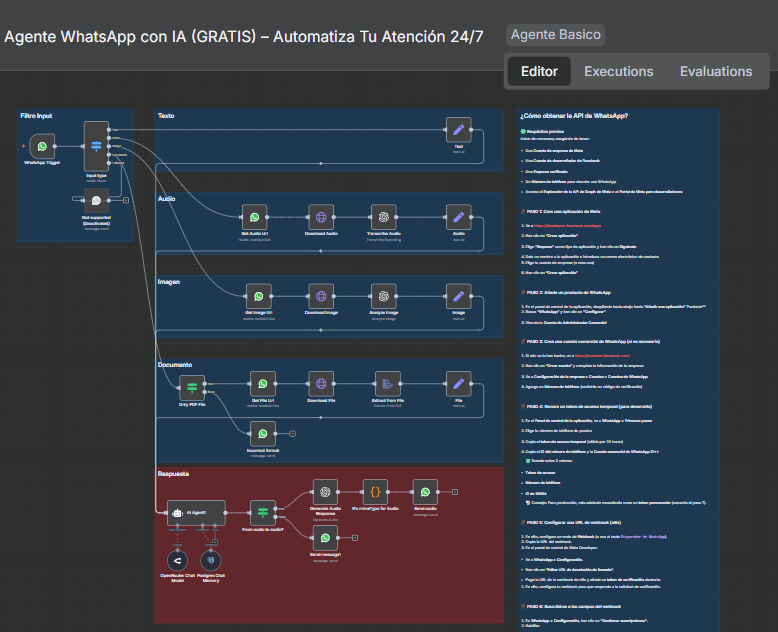Open the Evaluations tab
This screenshot has height=632, width=778.
(x=716, y=71)
